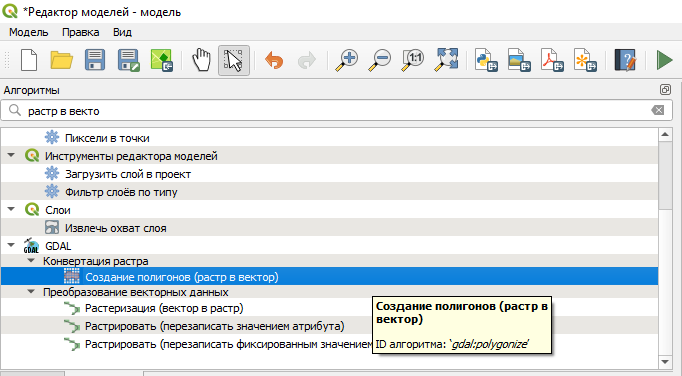Click the Алгоритмы panel title
682x376 pixels.
click(32, 90)
